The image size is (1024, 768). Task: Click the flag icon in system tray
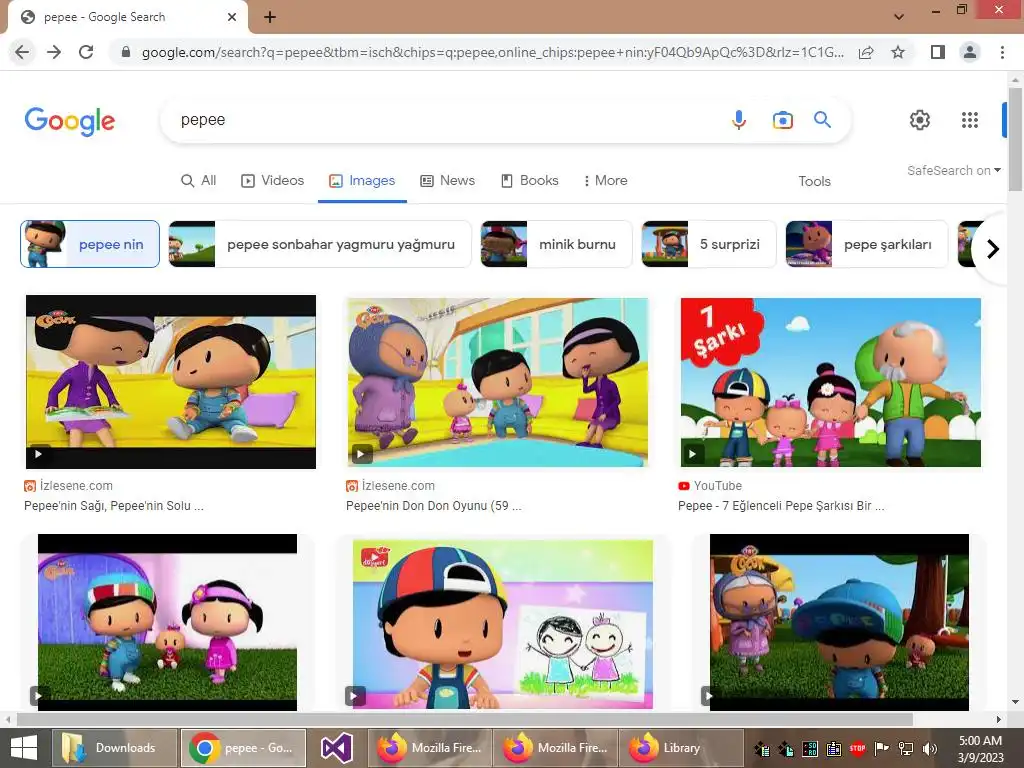tap(882, 748)
